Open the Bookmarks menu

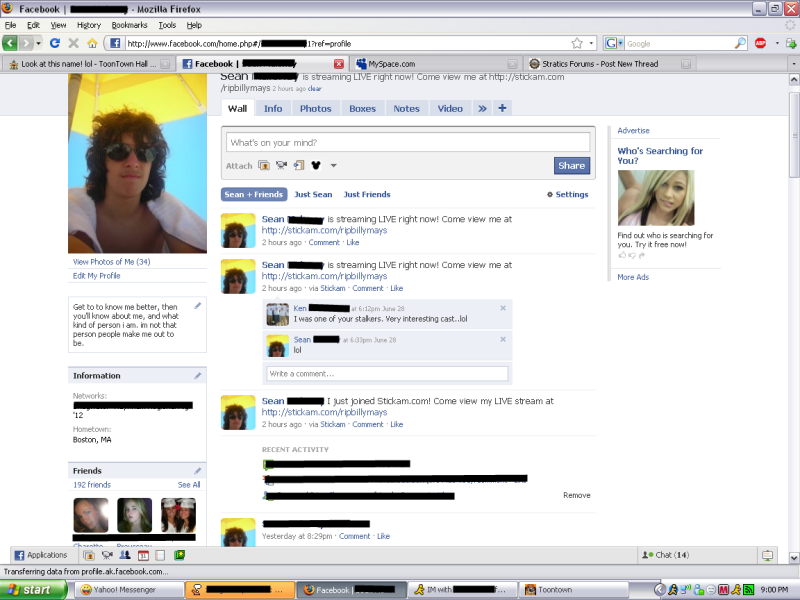pyautogui.click(x=129, y=25)
